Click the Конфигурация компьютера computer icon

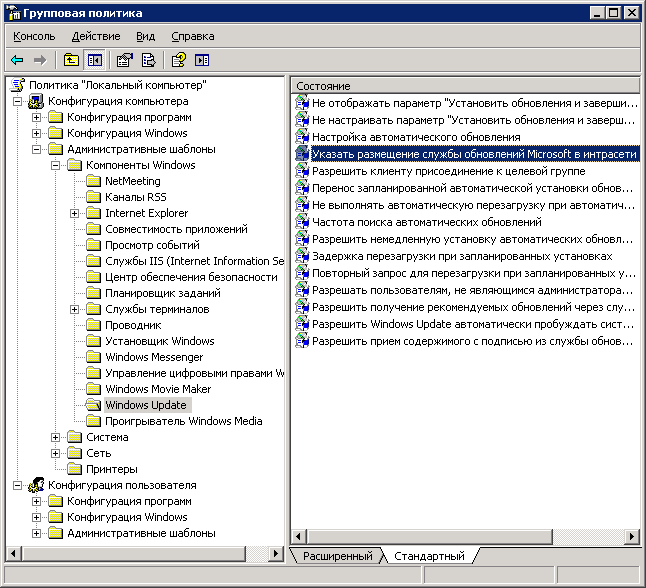[x=36, y=101]
